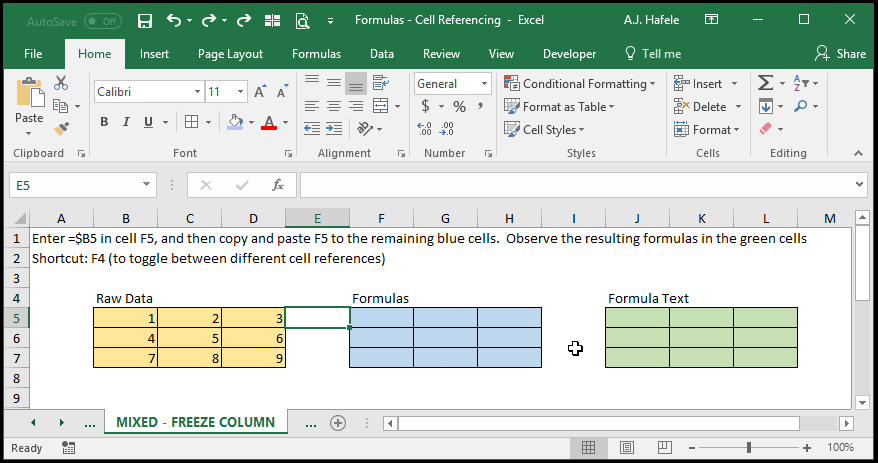Click the Cut scissors icon
Image resolution: width=878 pixels, height=463 pixels.
click(61, 83)
